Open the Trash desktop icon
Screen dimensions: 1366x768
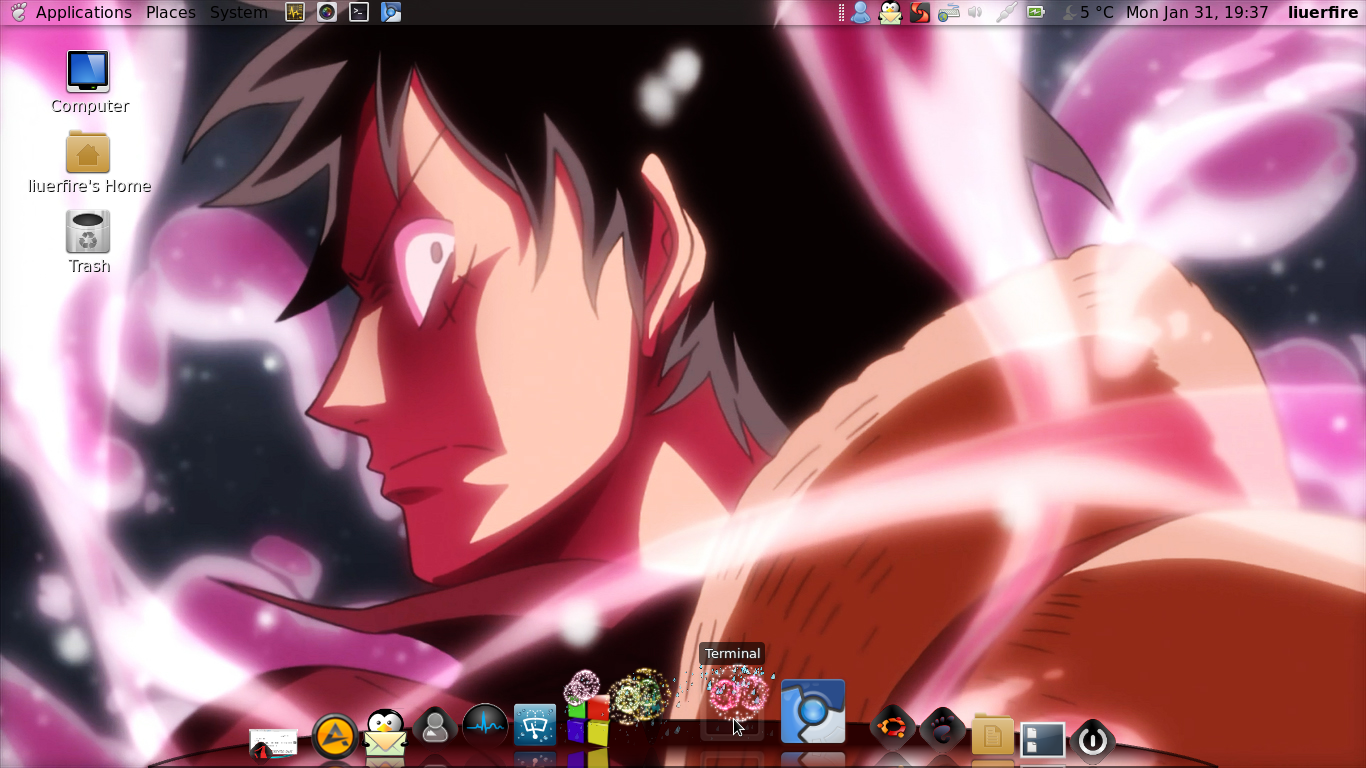(89, 242)
